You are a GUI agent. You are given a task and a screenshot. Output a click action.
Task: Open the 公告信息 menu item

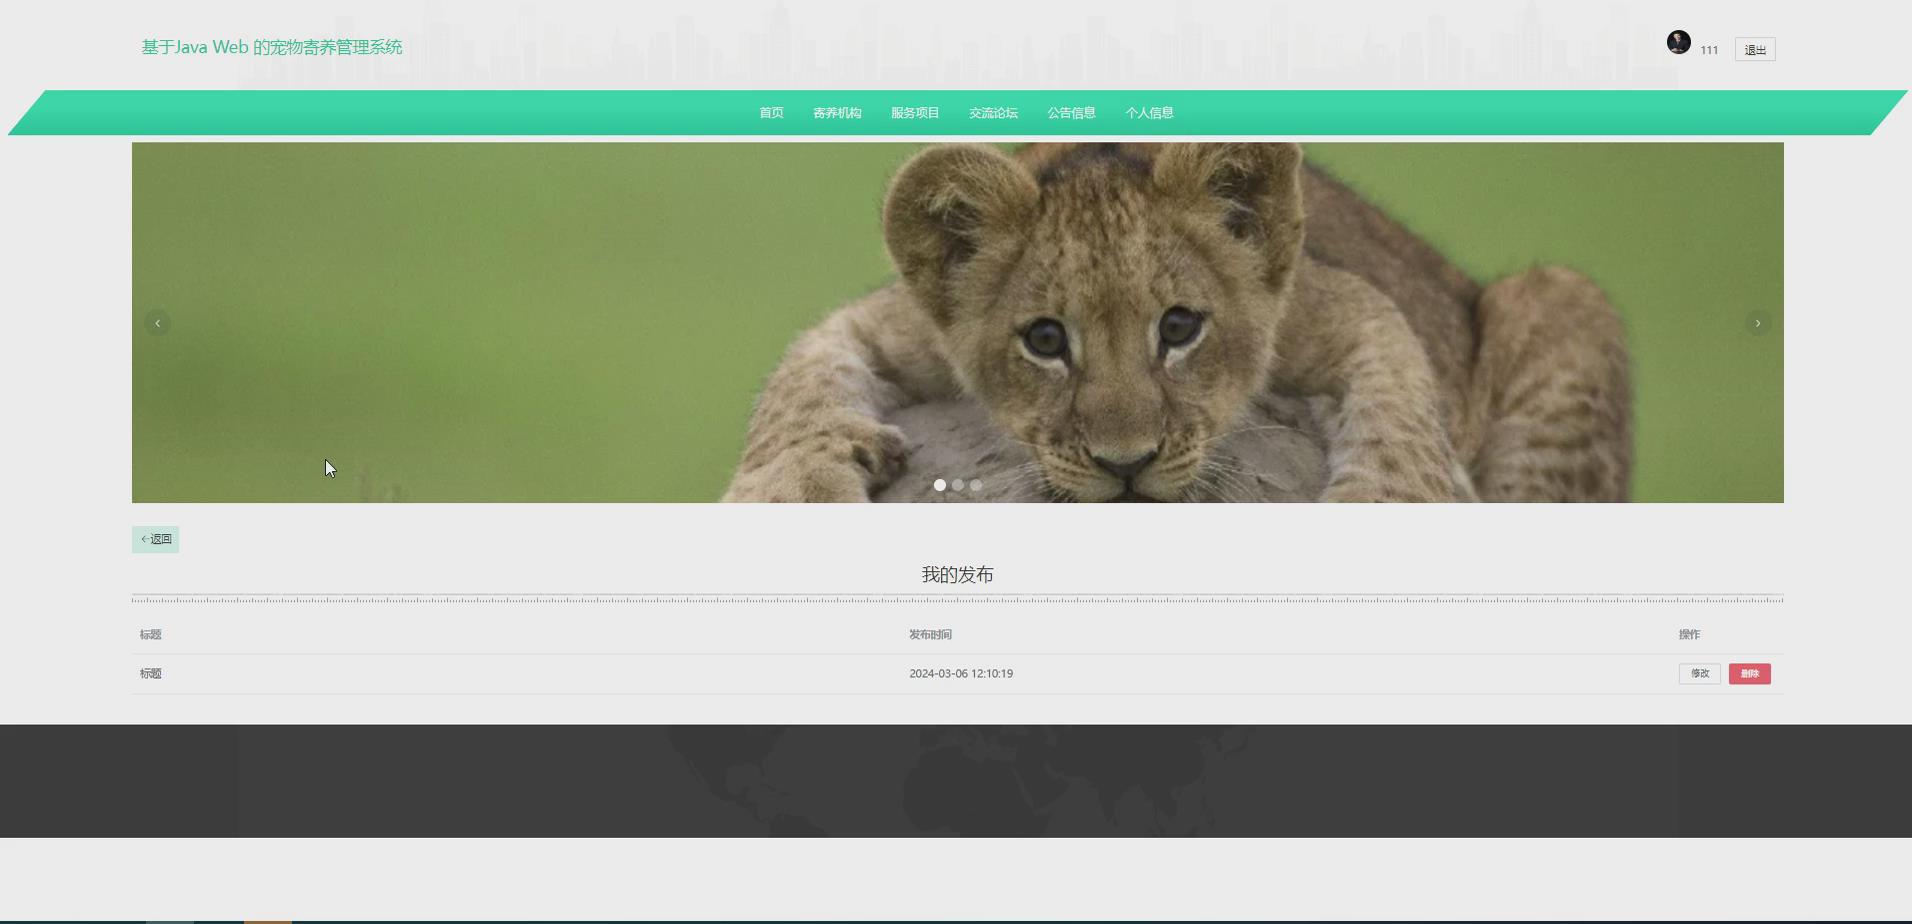1071,113
